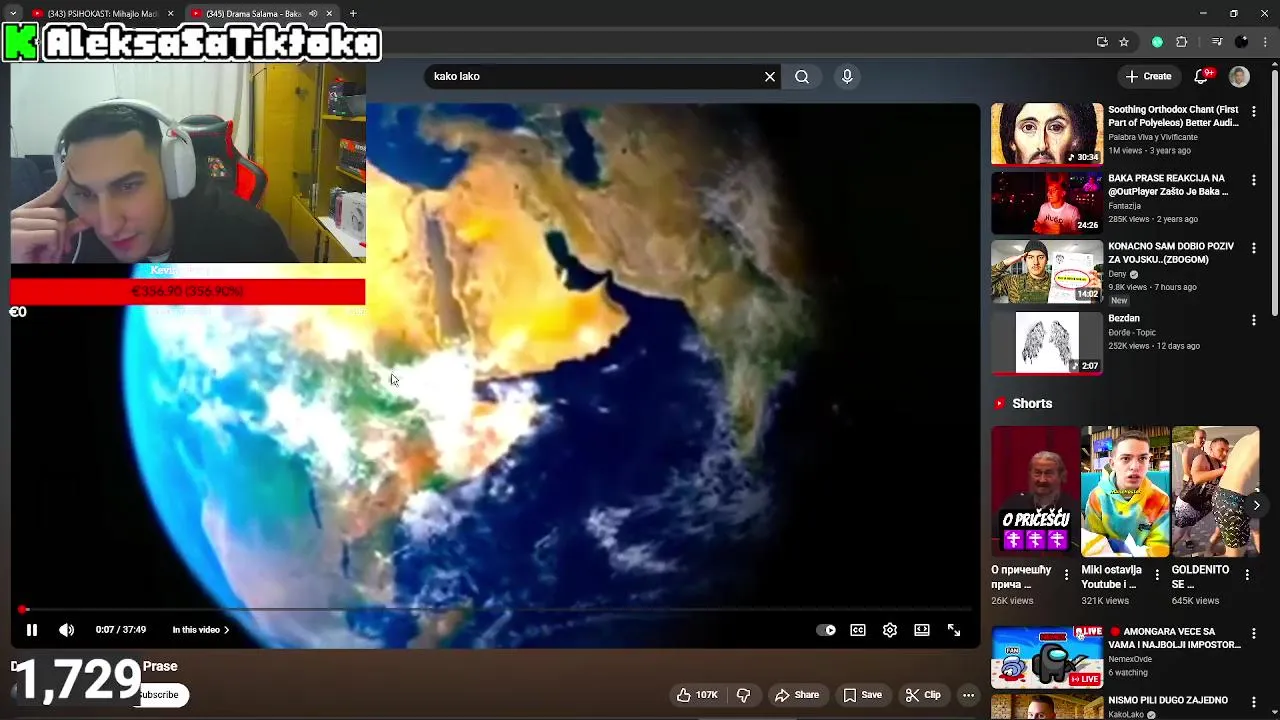The height and width of the screenshot is (720, 1280).
Task: Open the Chrome profile avatar
Action: pyautogui.click(x=1241, y=42)
